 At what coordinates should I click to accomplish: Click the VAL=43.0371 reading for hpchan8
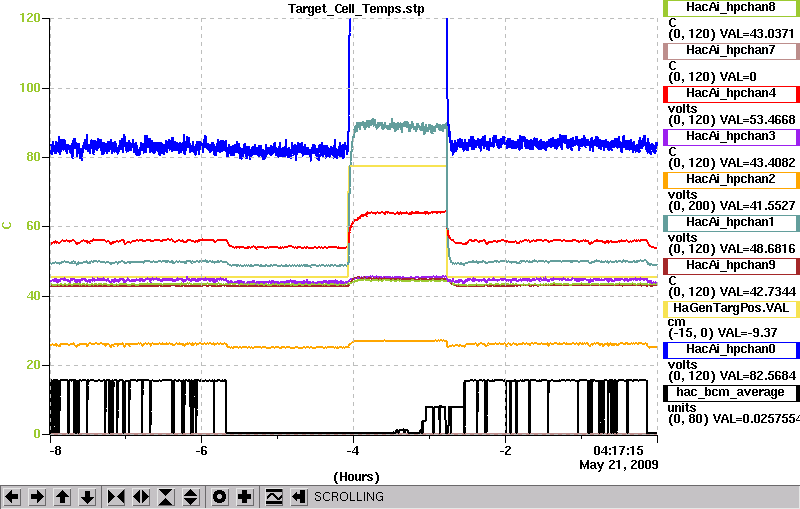click(x=757, y=34)
